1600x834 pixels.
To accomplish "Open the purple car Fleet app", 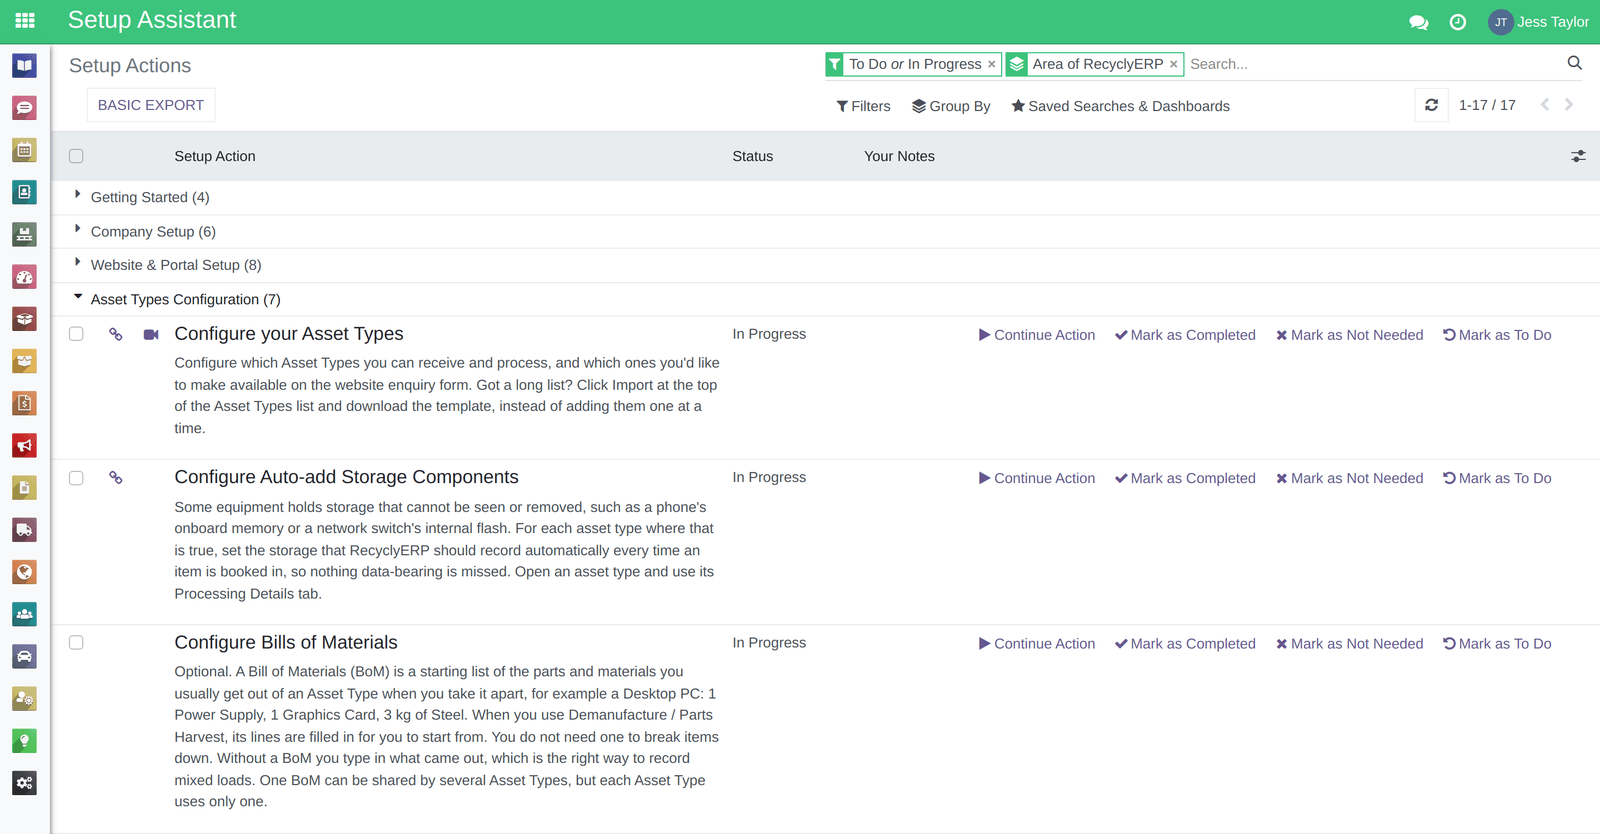I will pyautogui.click(x=25, y=657).
